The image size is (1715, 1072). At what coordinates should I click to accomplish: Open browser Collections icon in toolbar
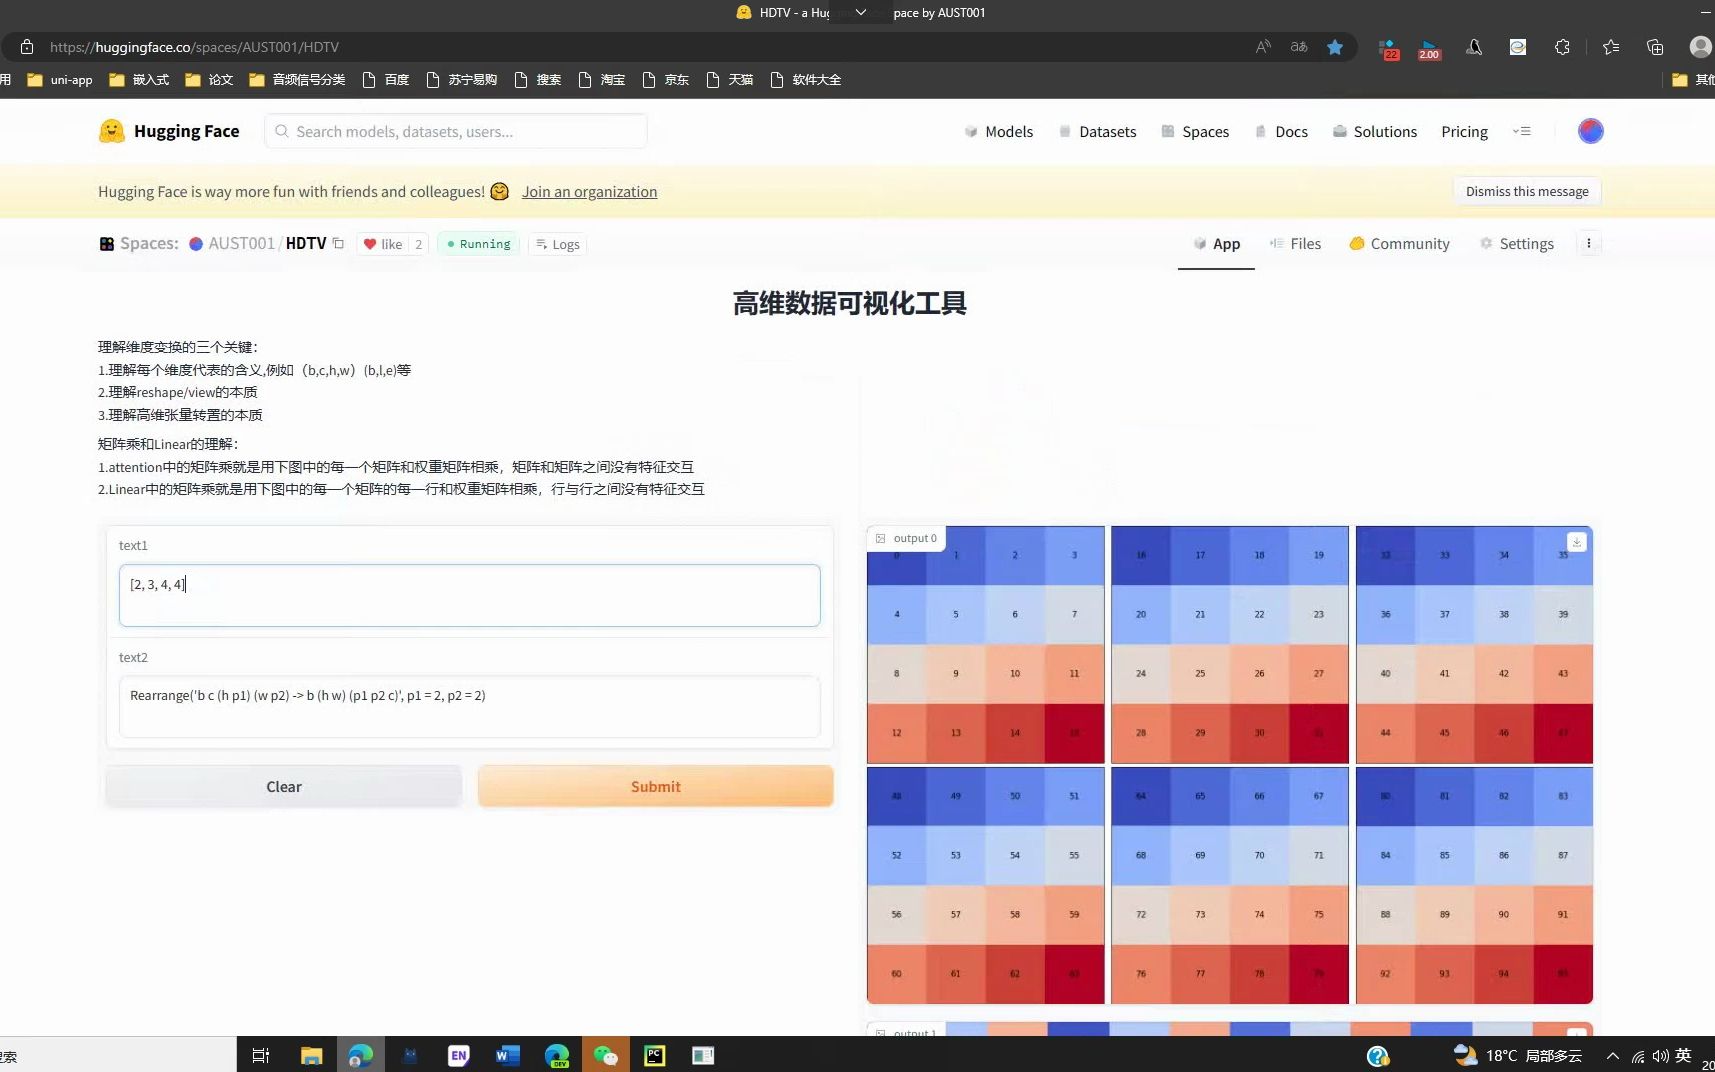pos(1611,47)
